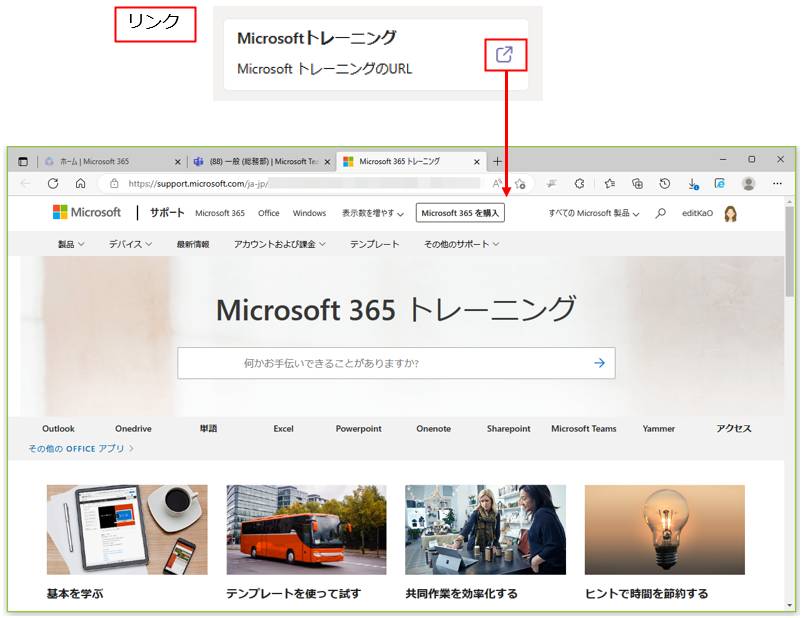Click the browser refresh icon
Viewport: 803px width, 618px height.
(53, 183)
